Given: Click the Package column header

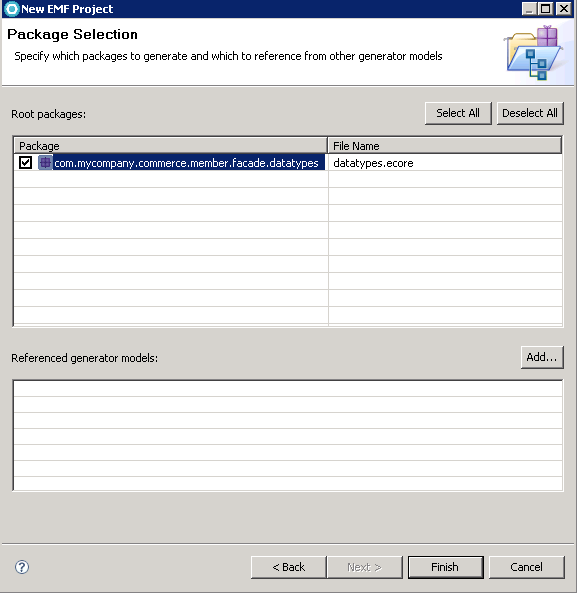Looking at the screenshot, I should pos(171,146).
